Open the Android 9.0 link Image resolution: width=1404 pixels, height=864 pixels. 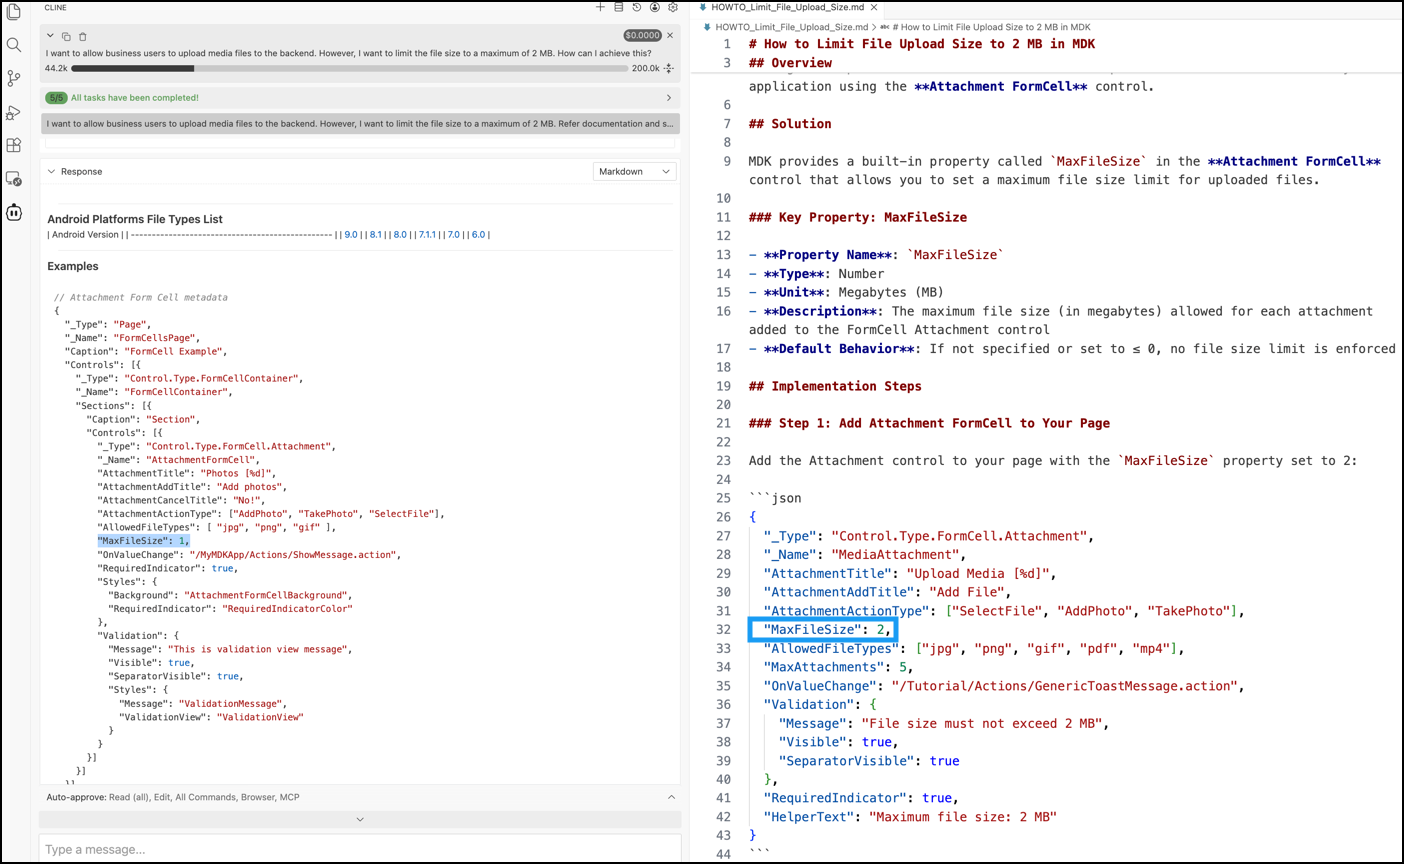point(351,235)
